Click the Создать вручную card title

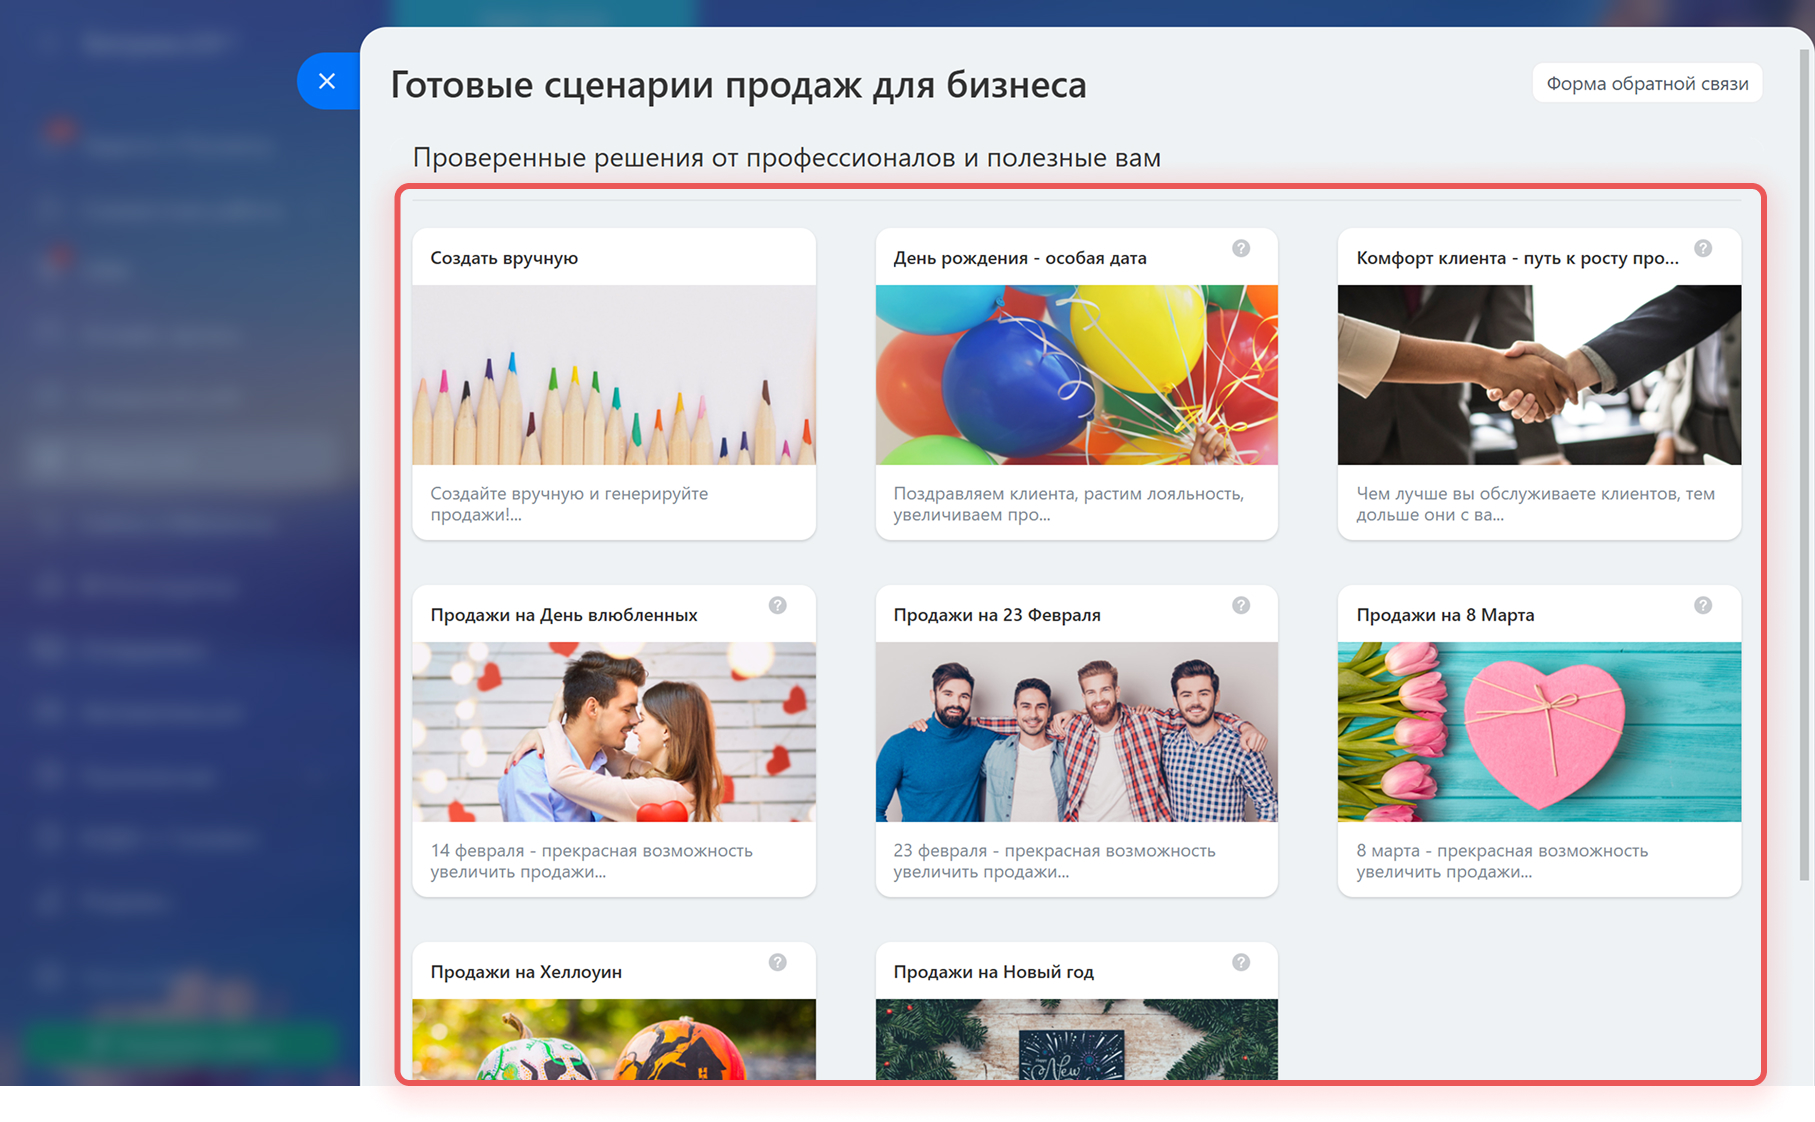(504, 258)
